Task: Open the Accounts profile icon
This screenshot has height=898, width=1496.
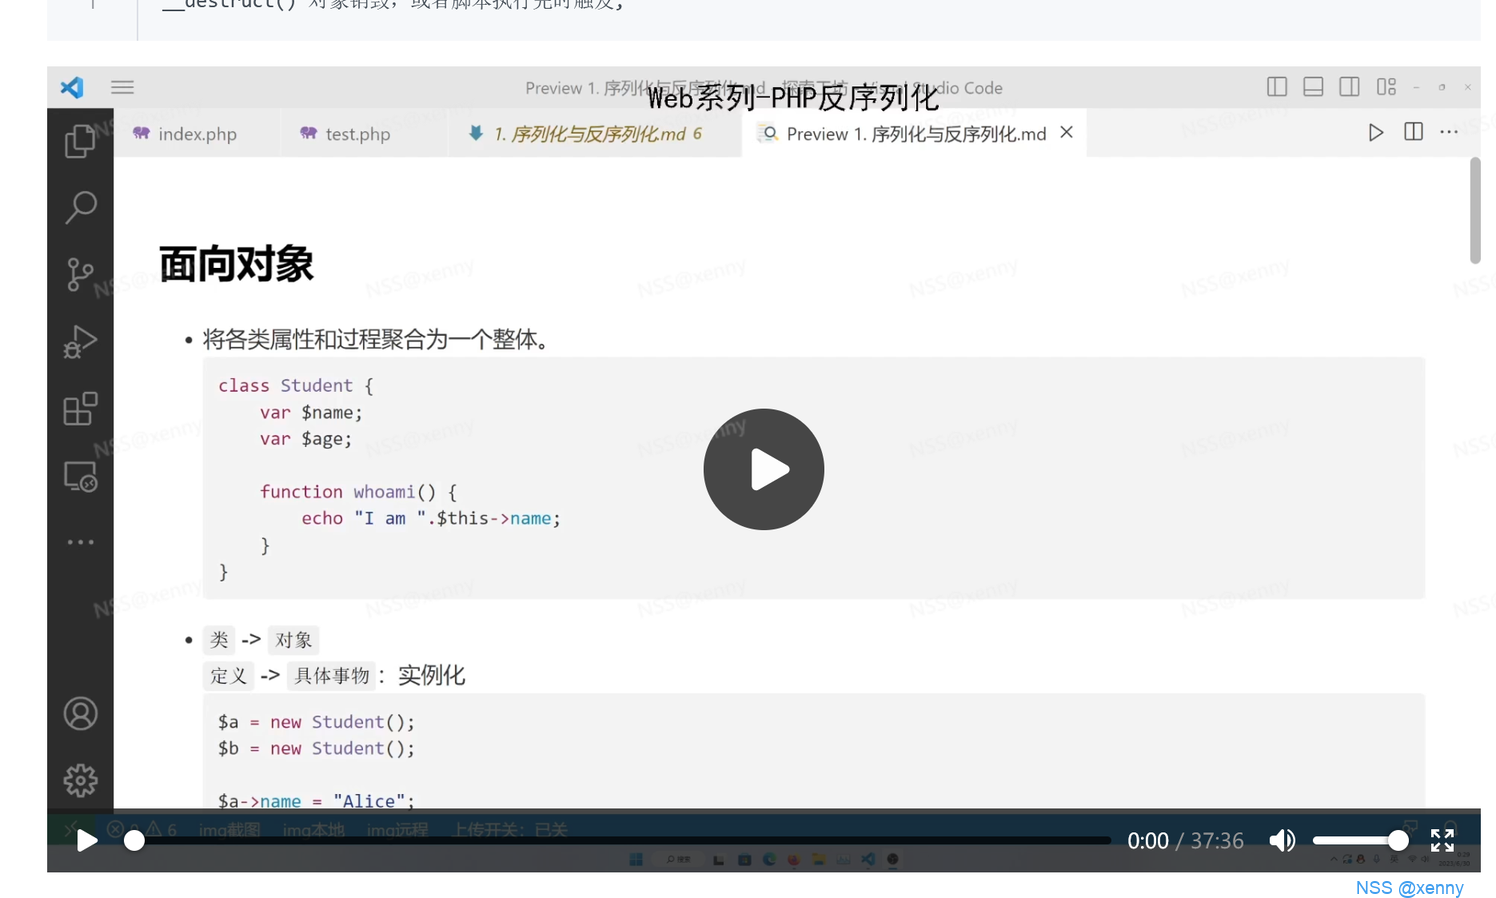Action: point(80,713)
